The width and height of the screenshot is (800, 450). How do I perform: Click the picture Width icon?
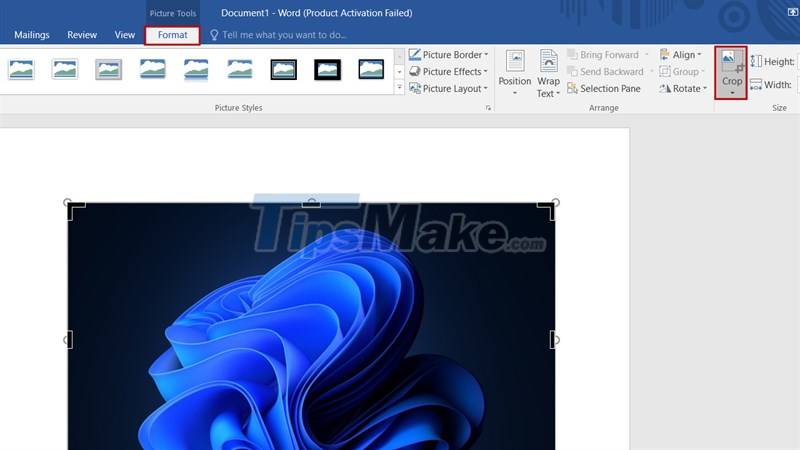pyautogui.click(x=756, y=85)
